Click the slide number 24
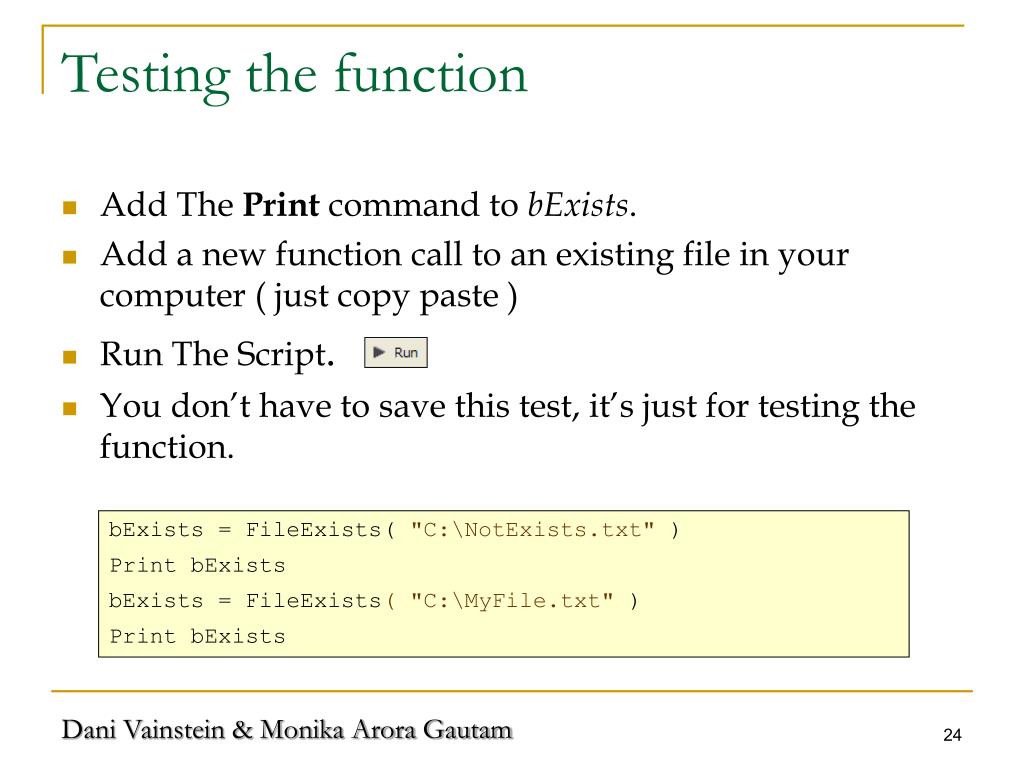This screenshot has height=768, width=1024. [951, 737]
